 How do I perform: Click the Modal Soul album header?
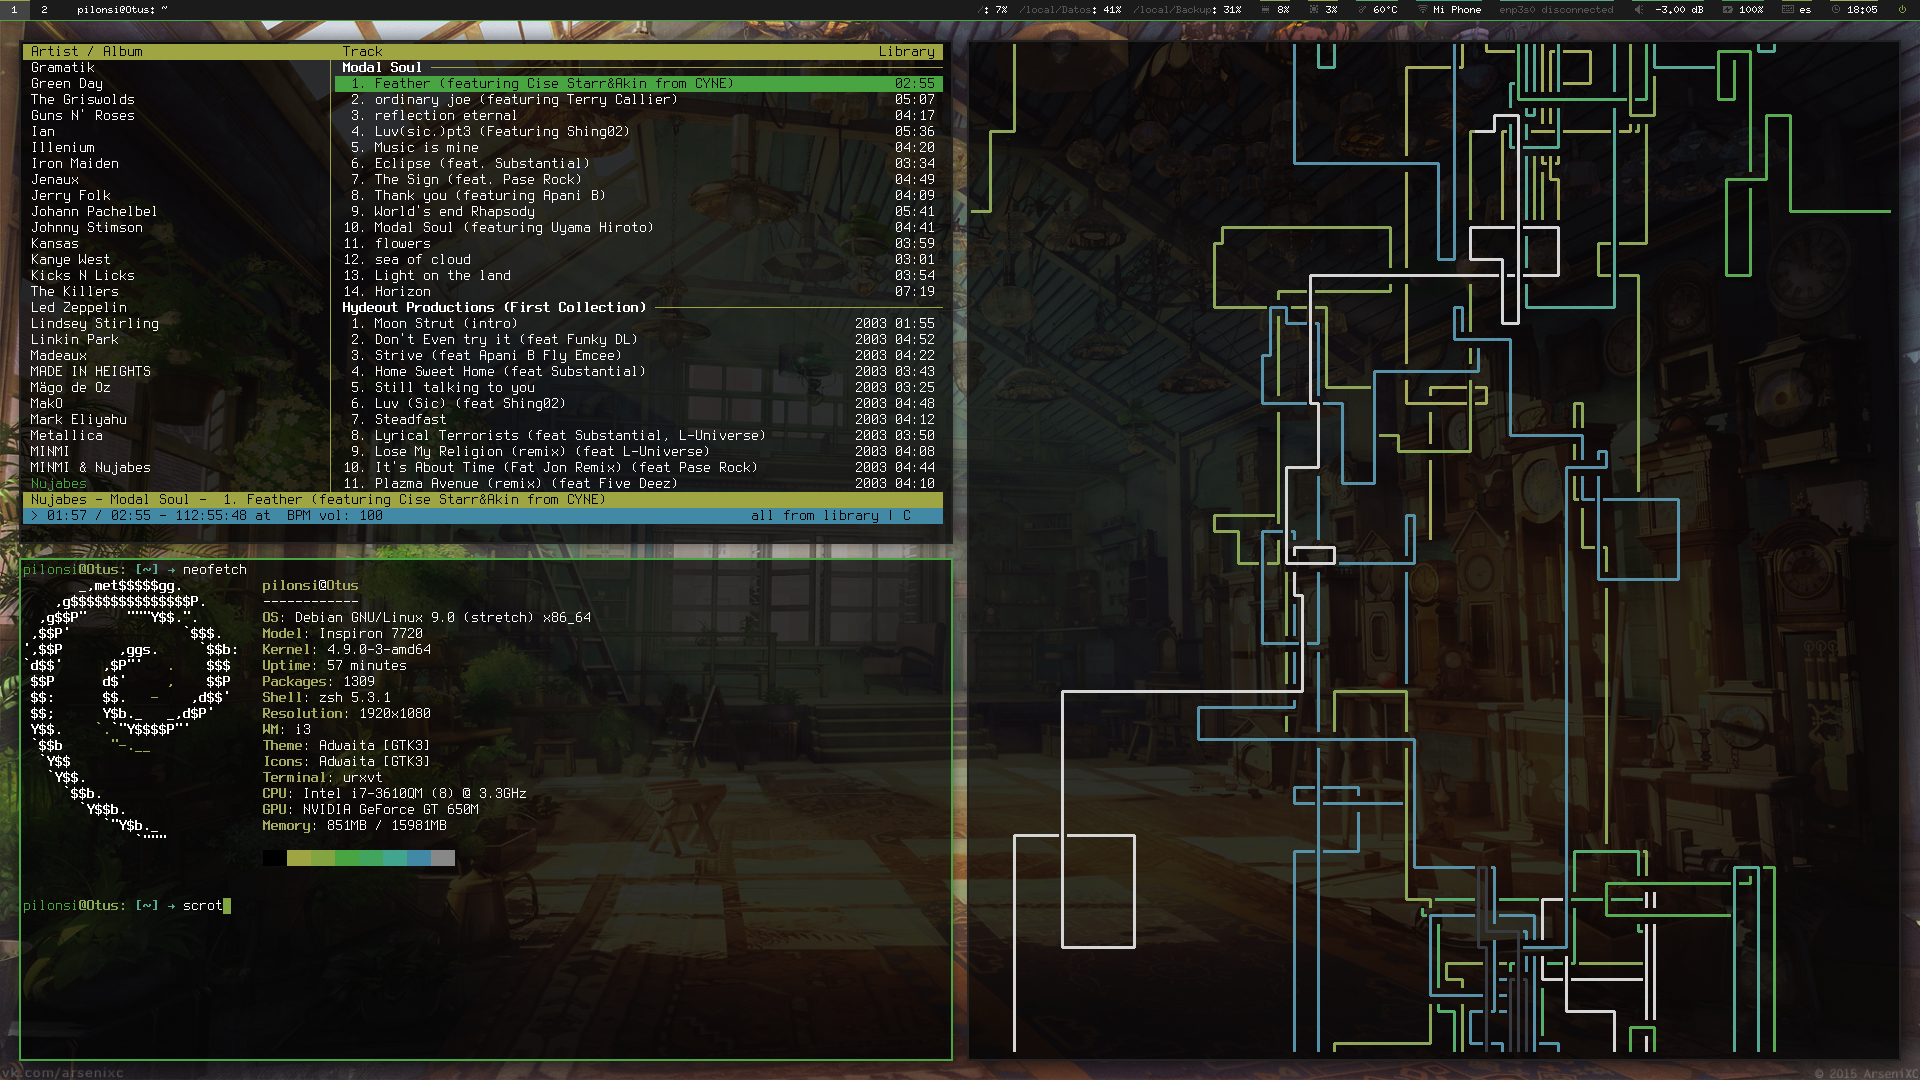381,67
